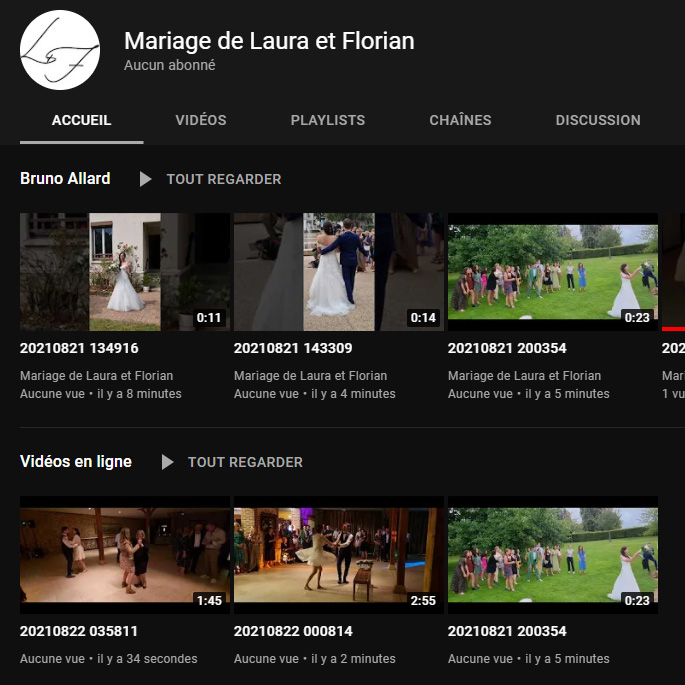Open video title 20210822 000814
Screen dimensions: 685x685
click(x=293, y=632)
